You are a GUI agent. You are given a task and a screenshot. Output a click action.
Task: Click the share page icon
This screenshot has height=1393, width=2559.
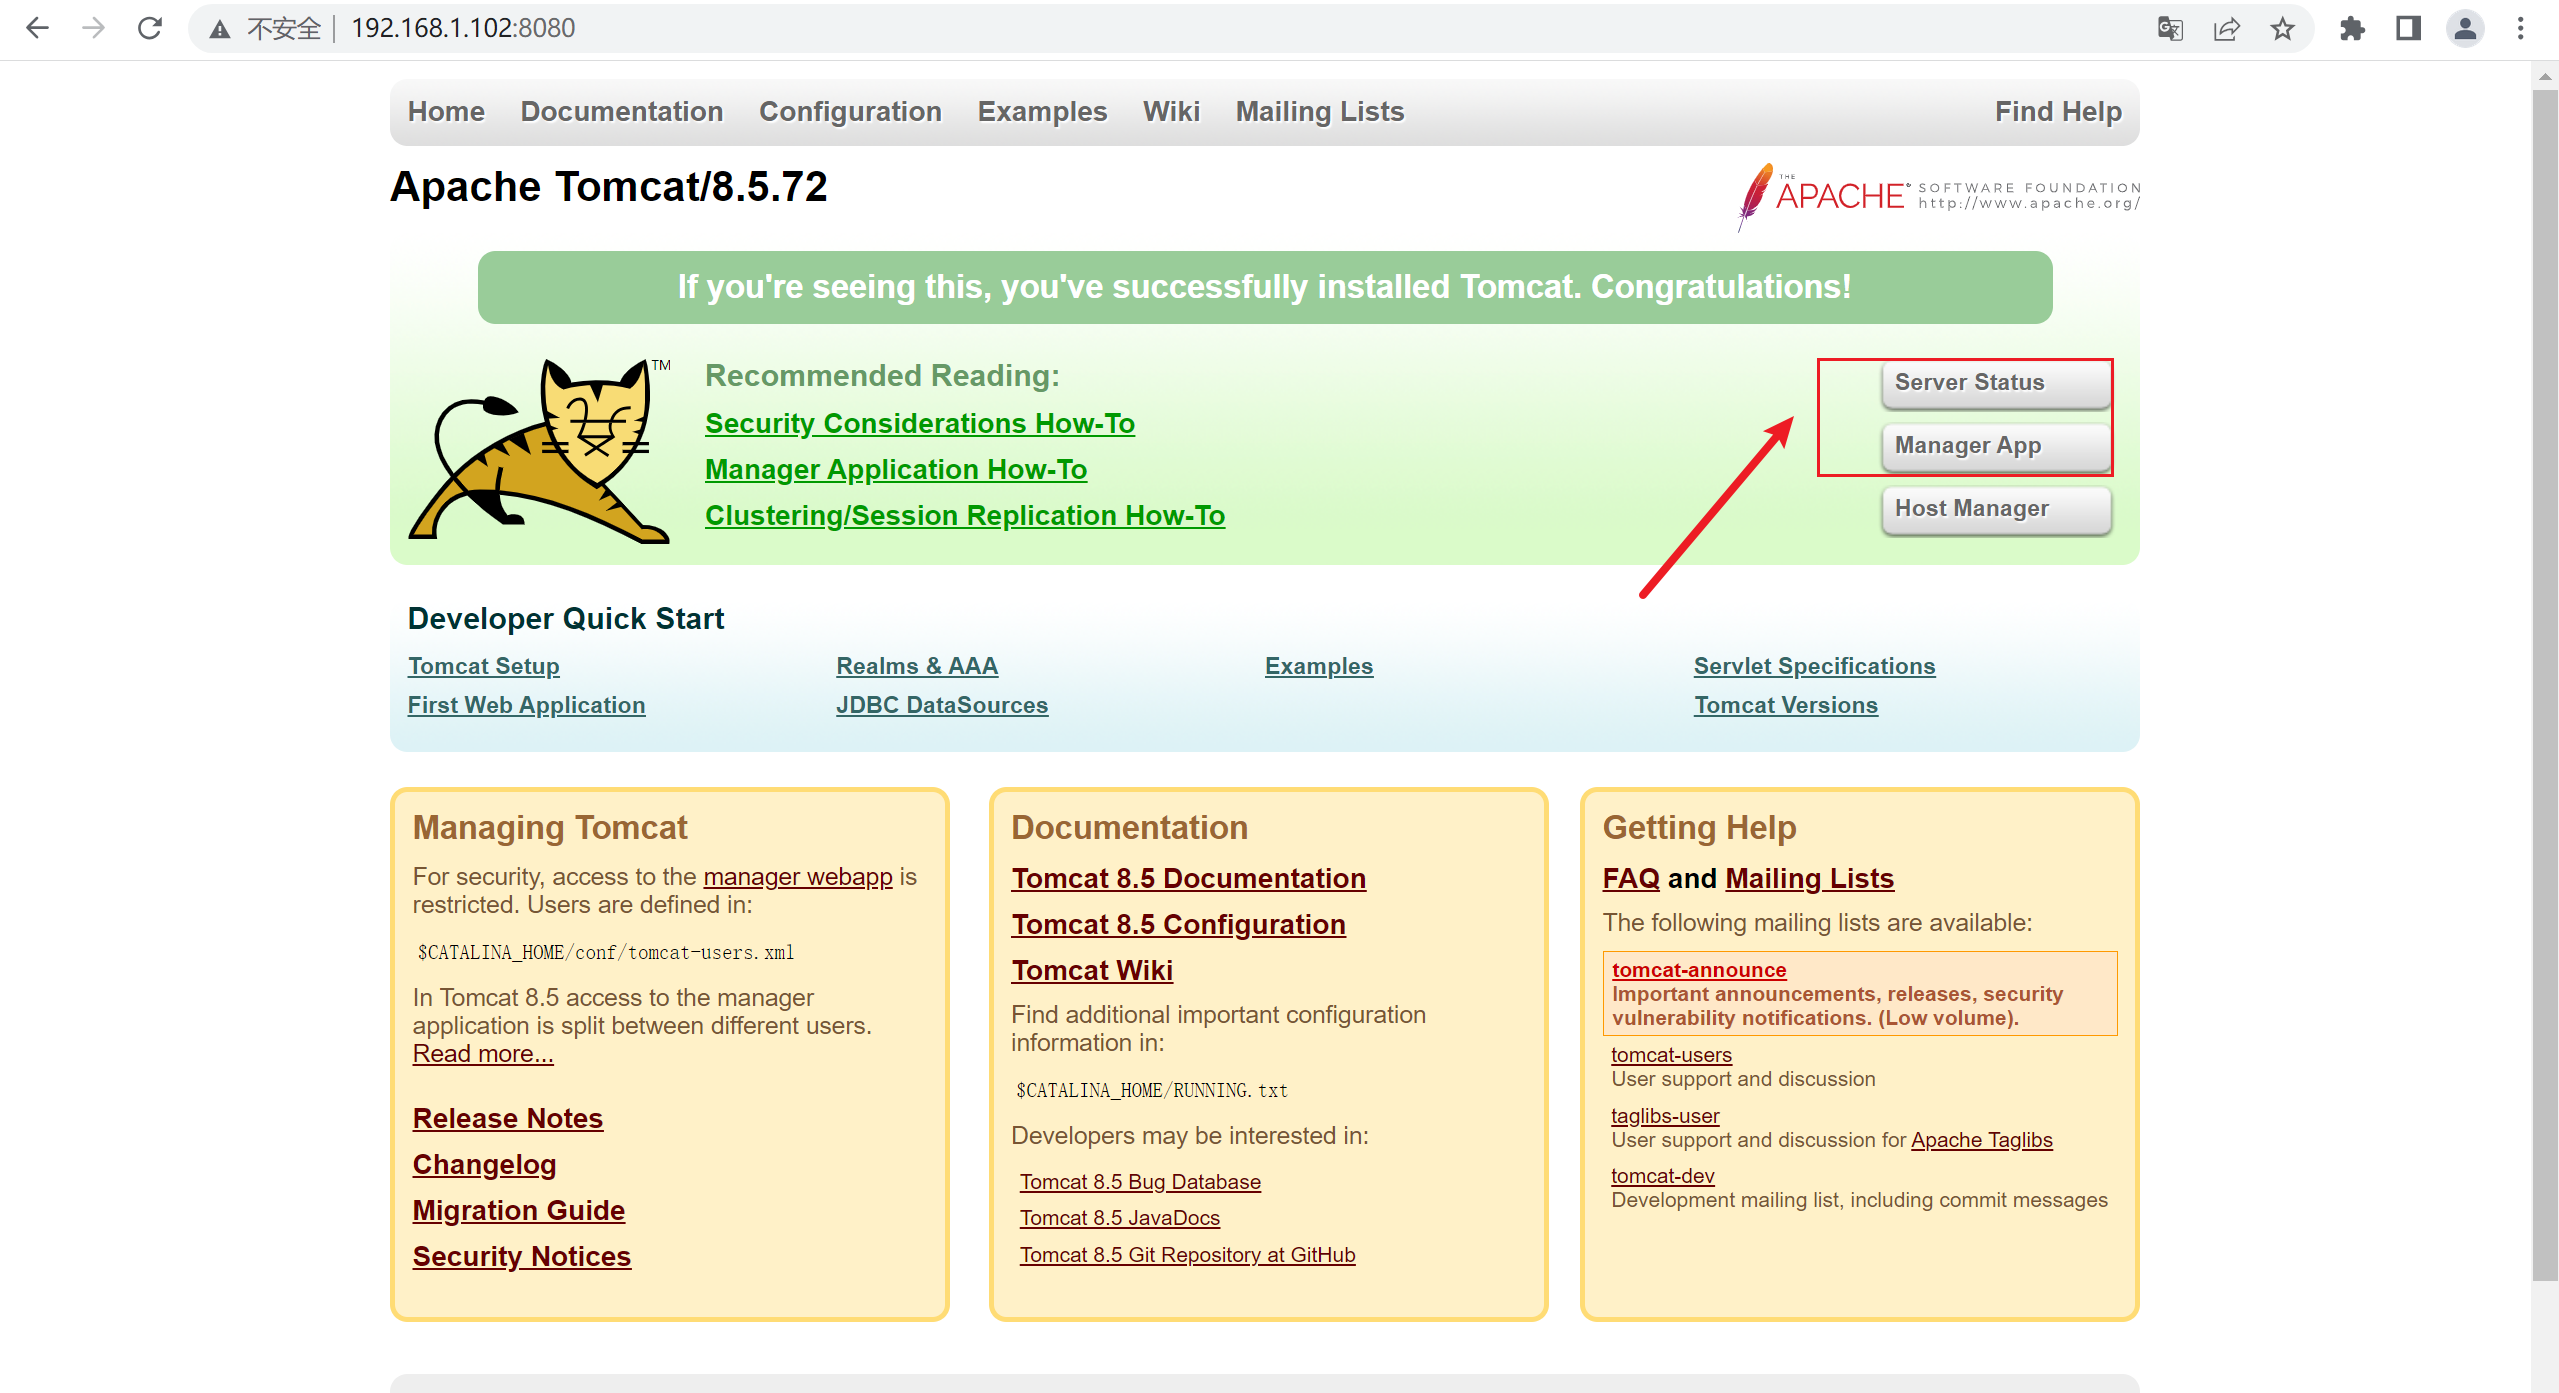click(x=2226, y=28)
